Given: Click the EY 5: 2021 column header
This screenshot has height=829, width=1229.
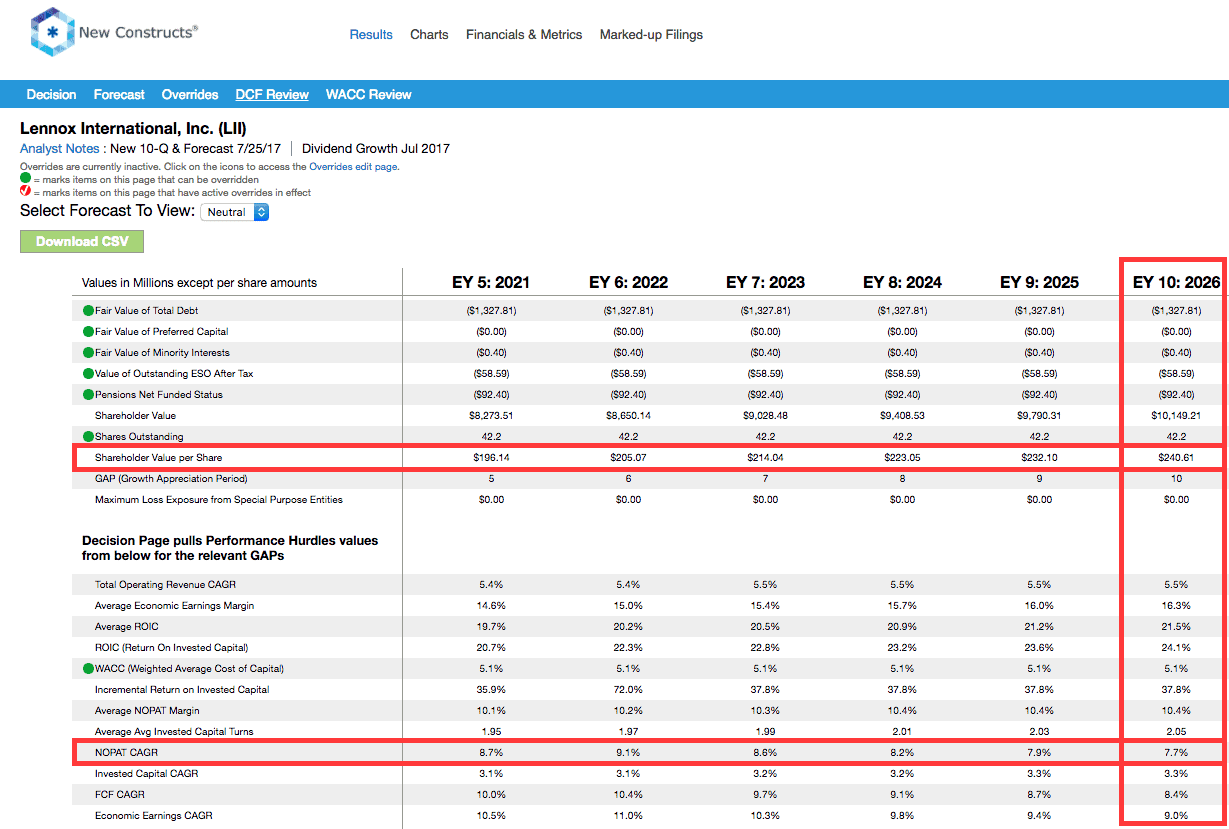Looking at the screenshot, I should [491, 283].
